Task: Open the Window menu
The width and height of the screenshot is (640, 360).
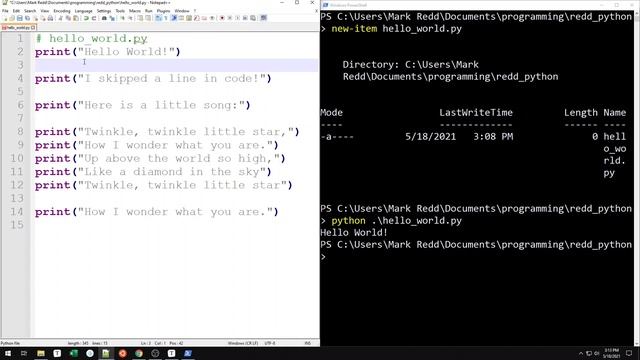Action: [x=182, y=11]
